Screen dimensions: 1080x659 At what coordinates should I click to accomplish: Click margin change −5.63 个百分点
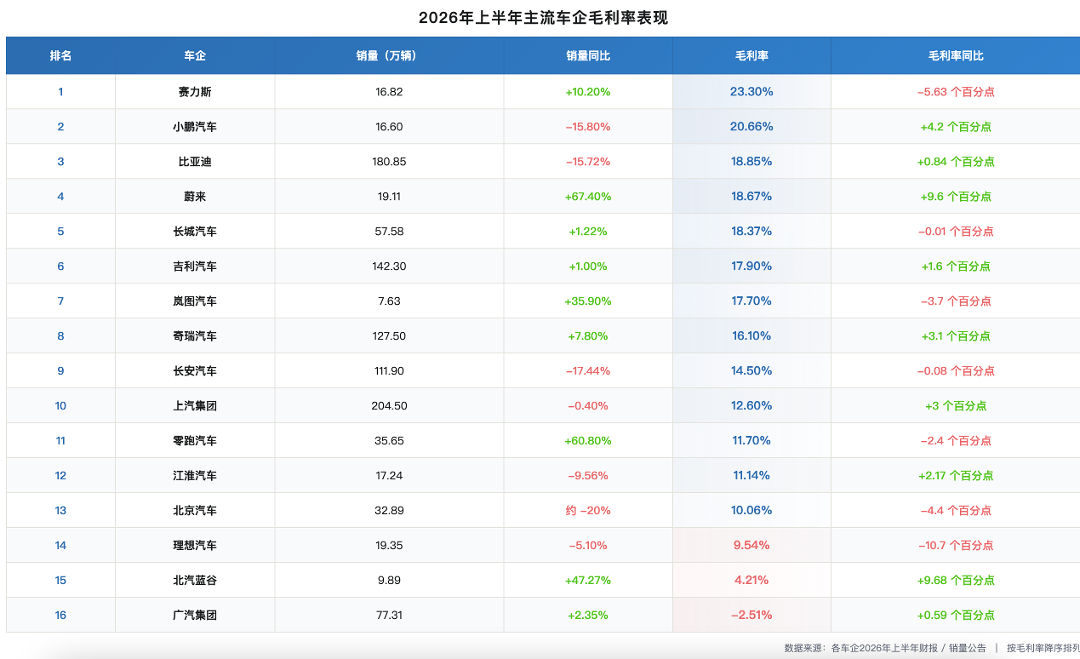coord(955,92)
